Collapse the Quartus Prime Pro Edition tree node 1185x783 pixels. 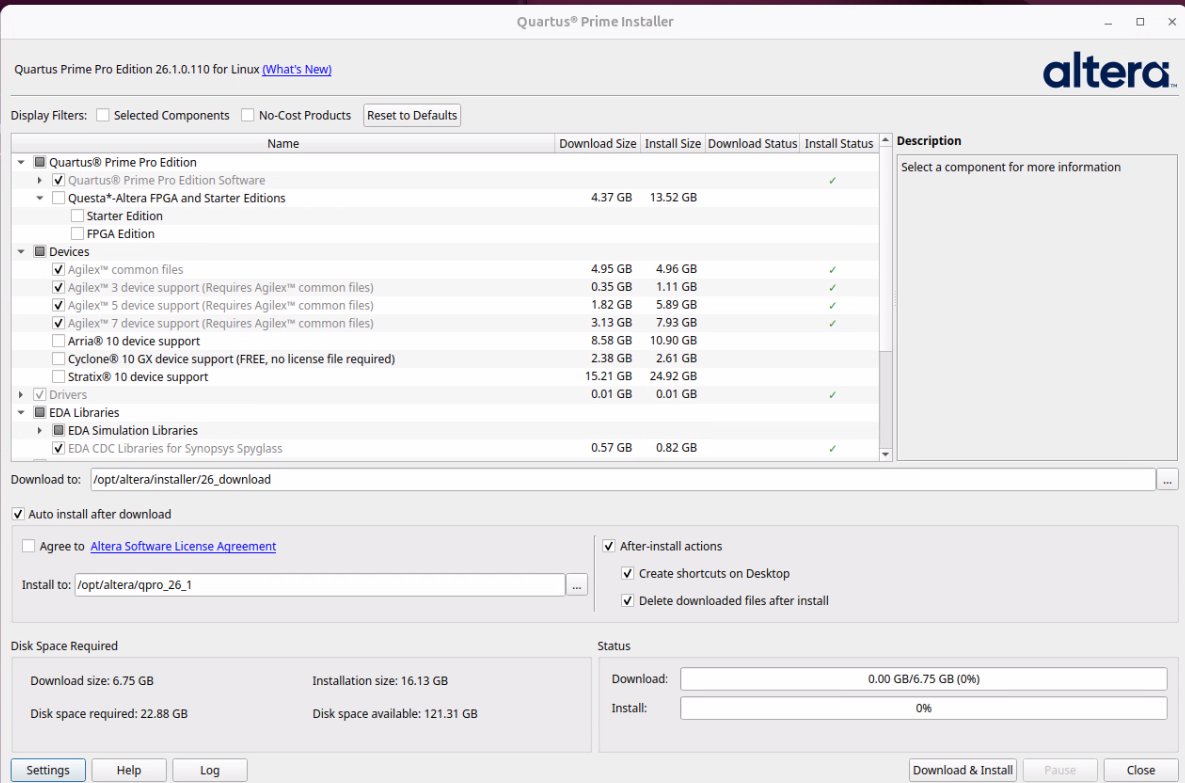pos(21,162)
